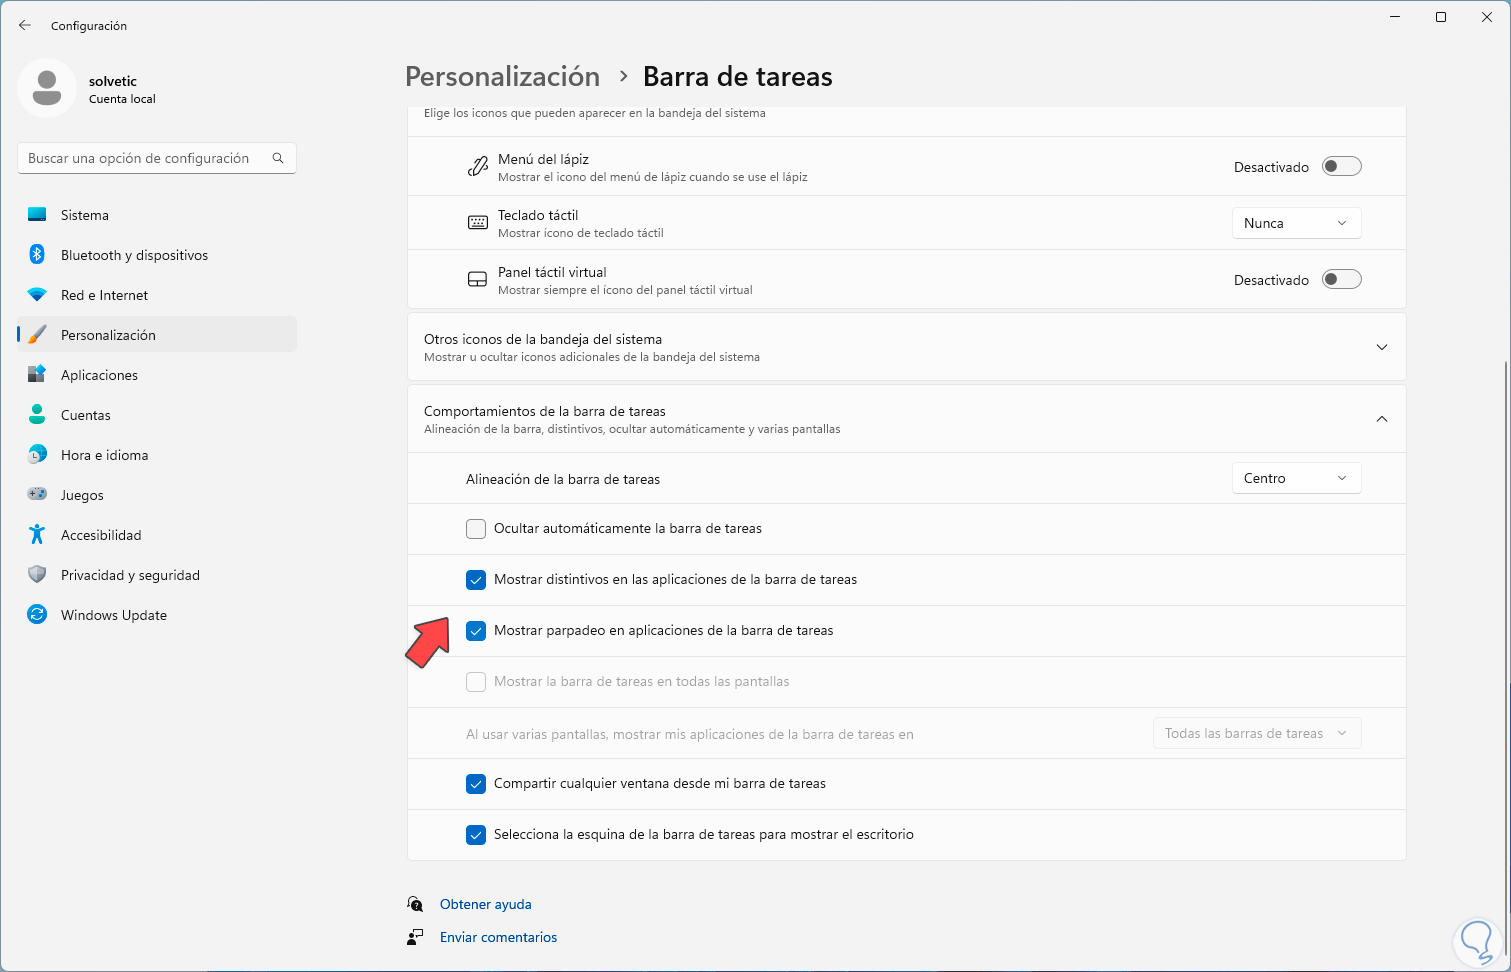The width and height of the screenshot is (1511, 972).
Task: Expand Otros iconos de la bandeja del sistema
Action: click(x=1381, y=347)
